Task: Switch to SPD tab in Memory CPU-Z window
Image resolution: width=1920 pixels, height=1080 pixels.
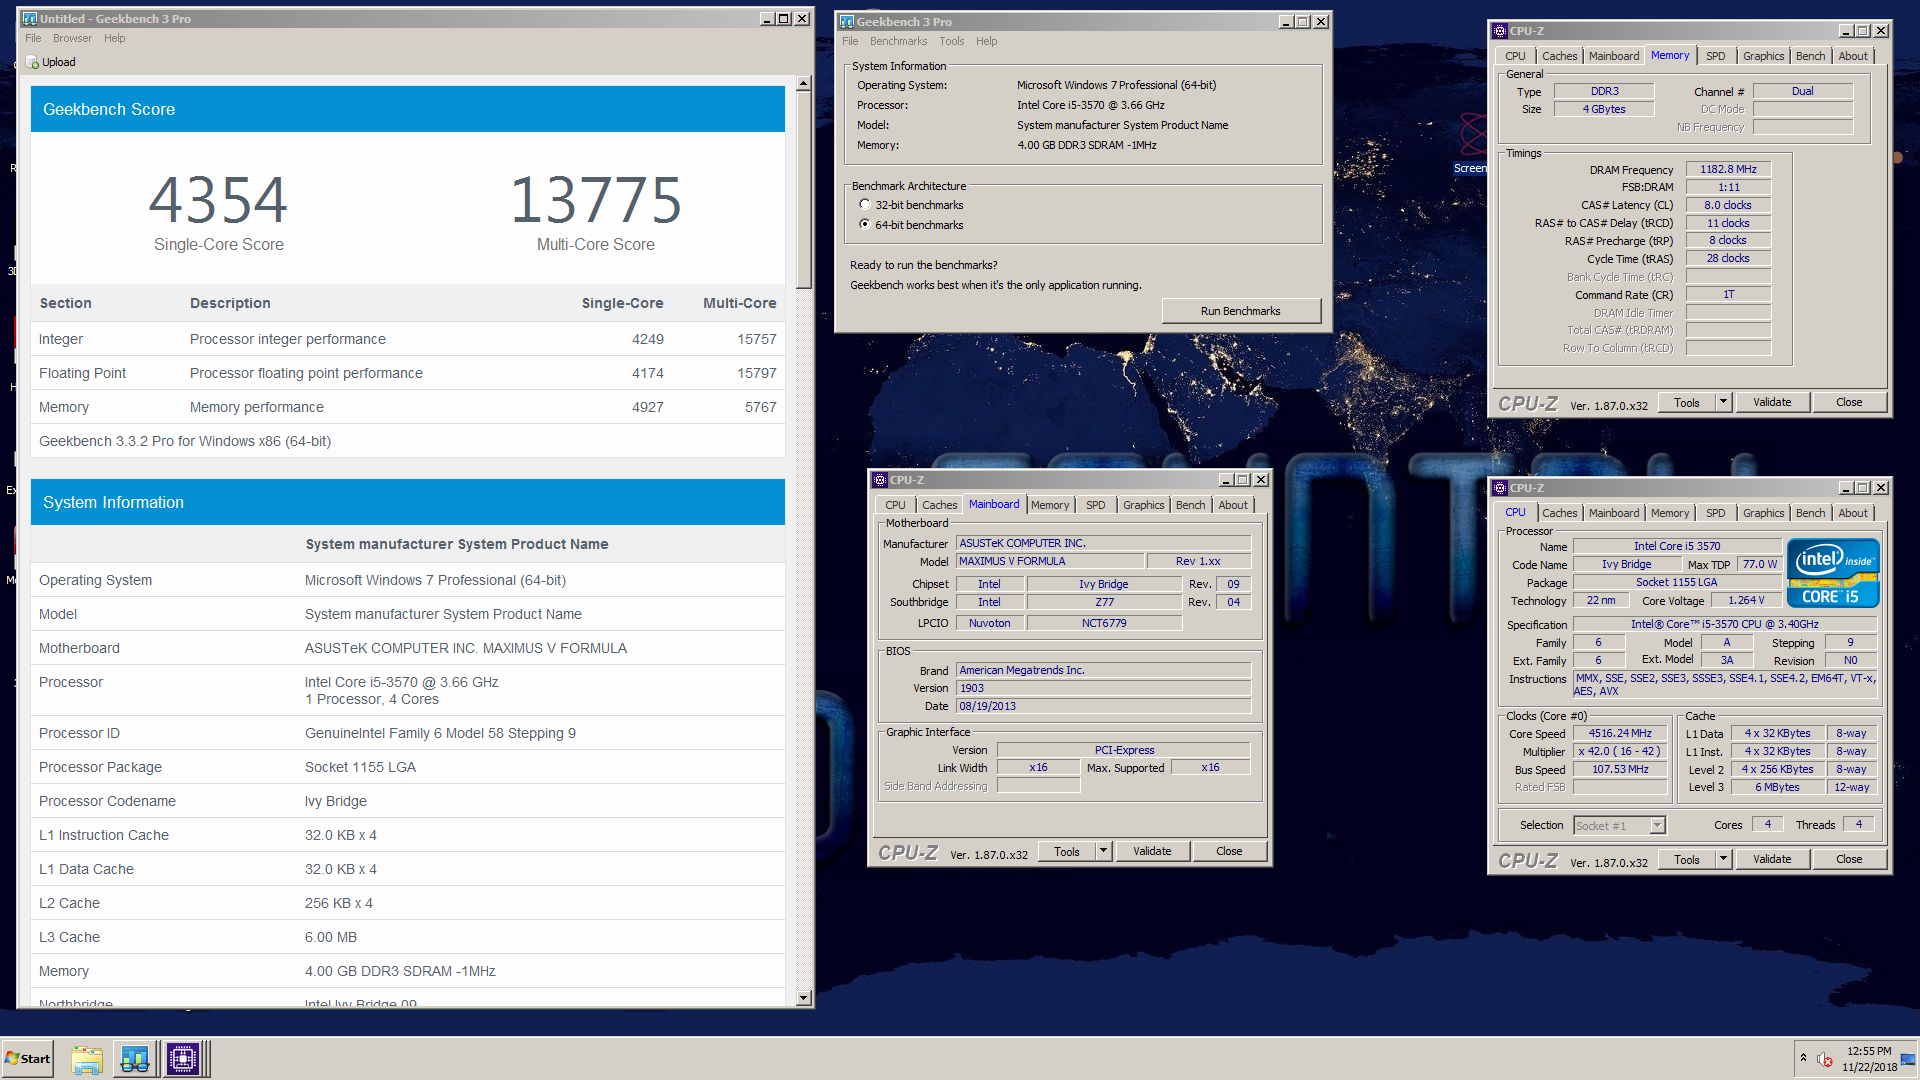Action: pyautogui.click(x=1715, y=57)
